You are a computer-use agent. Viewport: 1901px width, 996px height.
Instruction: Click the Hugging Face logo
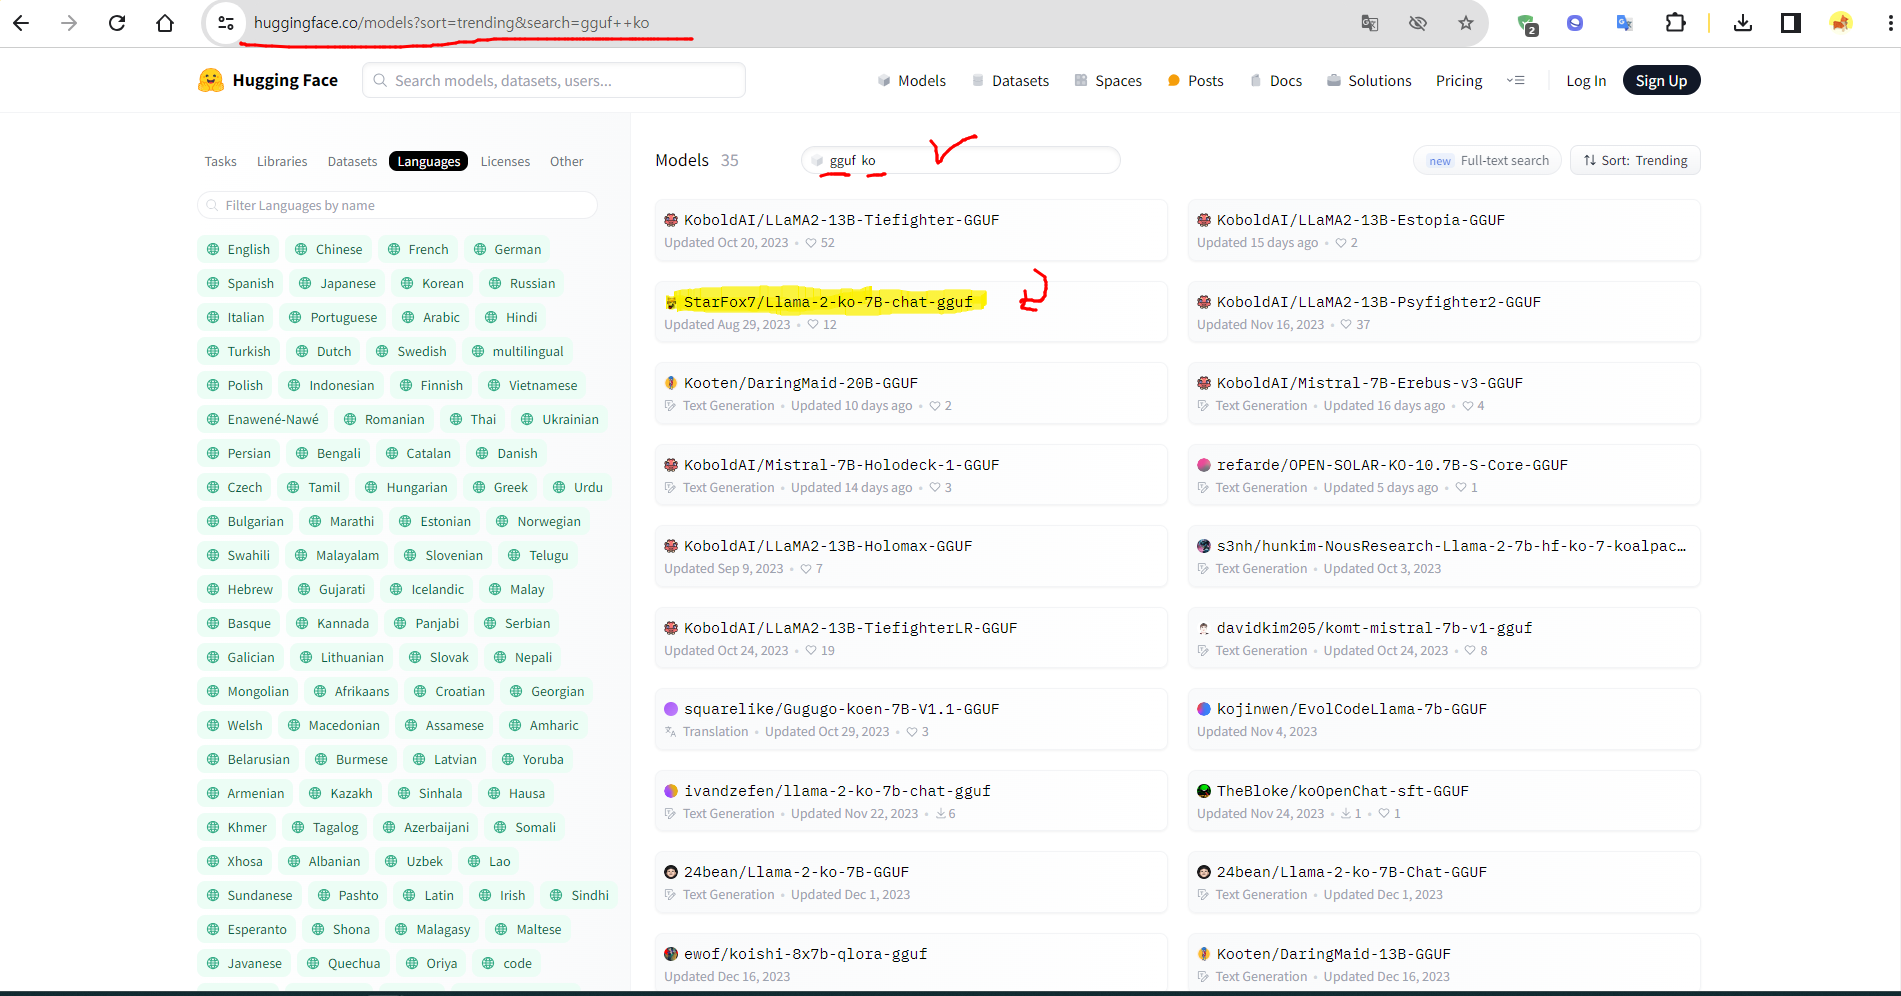(x=268, y=80)
